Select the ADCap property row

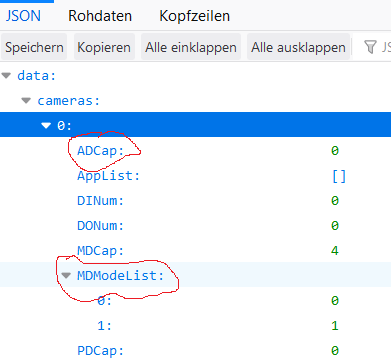(195, 151)
